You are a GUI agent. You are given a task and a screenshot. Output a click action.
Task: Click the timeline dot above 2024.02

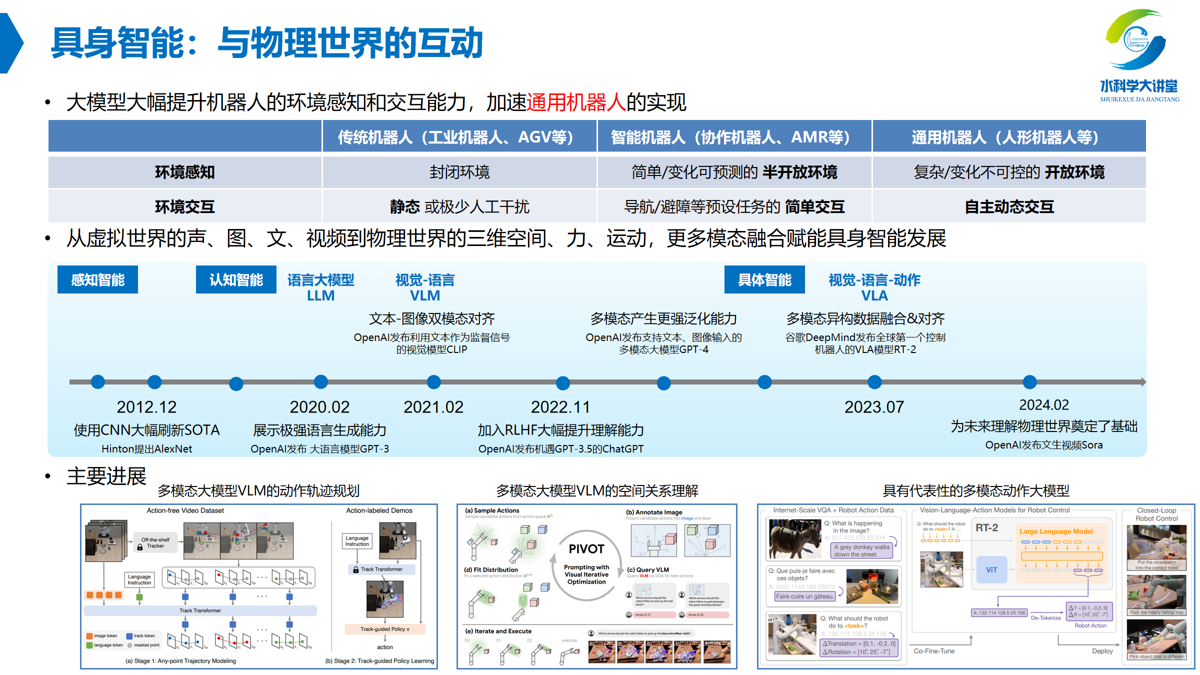[x=1029, y=382]
